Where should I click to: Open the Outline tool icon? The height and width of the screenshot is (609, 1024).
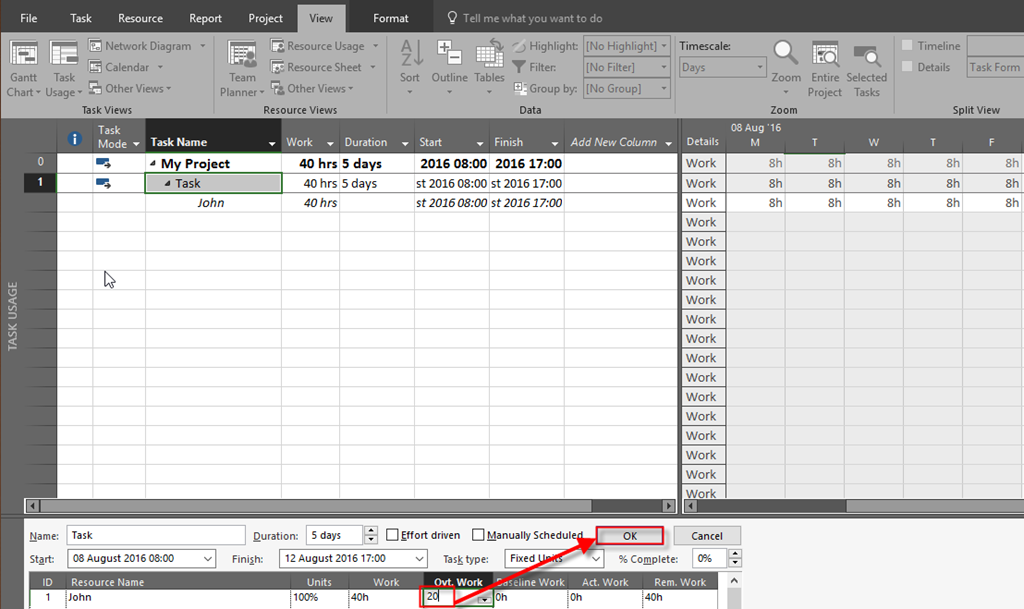[x=450, y=56]
